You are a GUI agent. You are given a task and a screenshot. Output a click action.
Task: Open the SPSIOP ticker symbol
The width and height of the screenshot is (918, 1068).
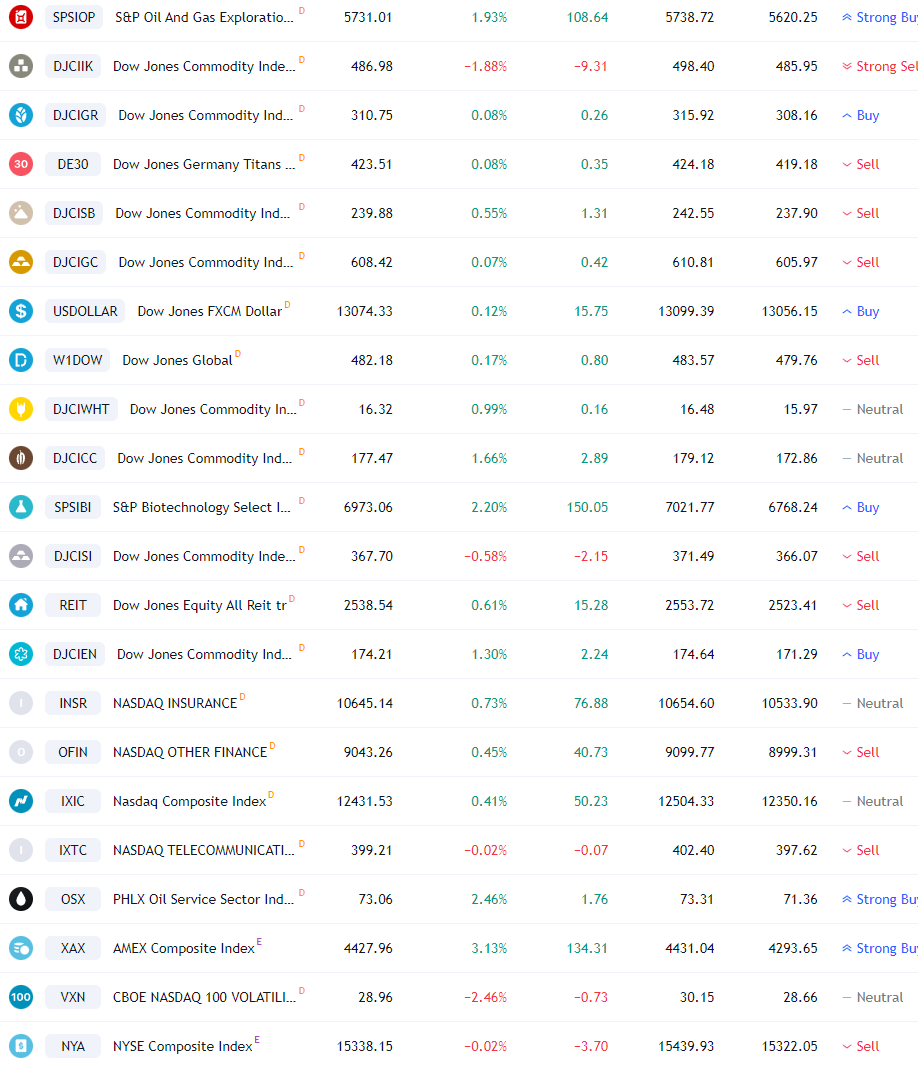74,17
